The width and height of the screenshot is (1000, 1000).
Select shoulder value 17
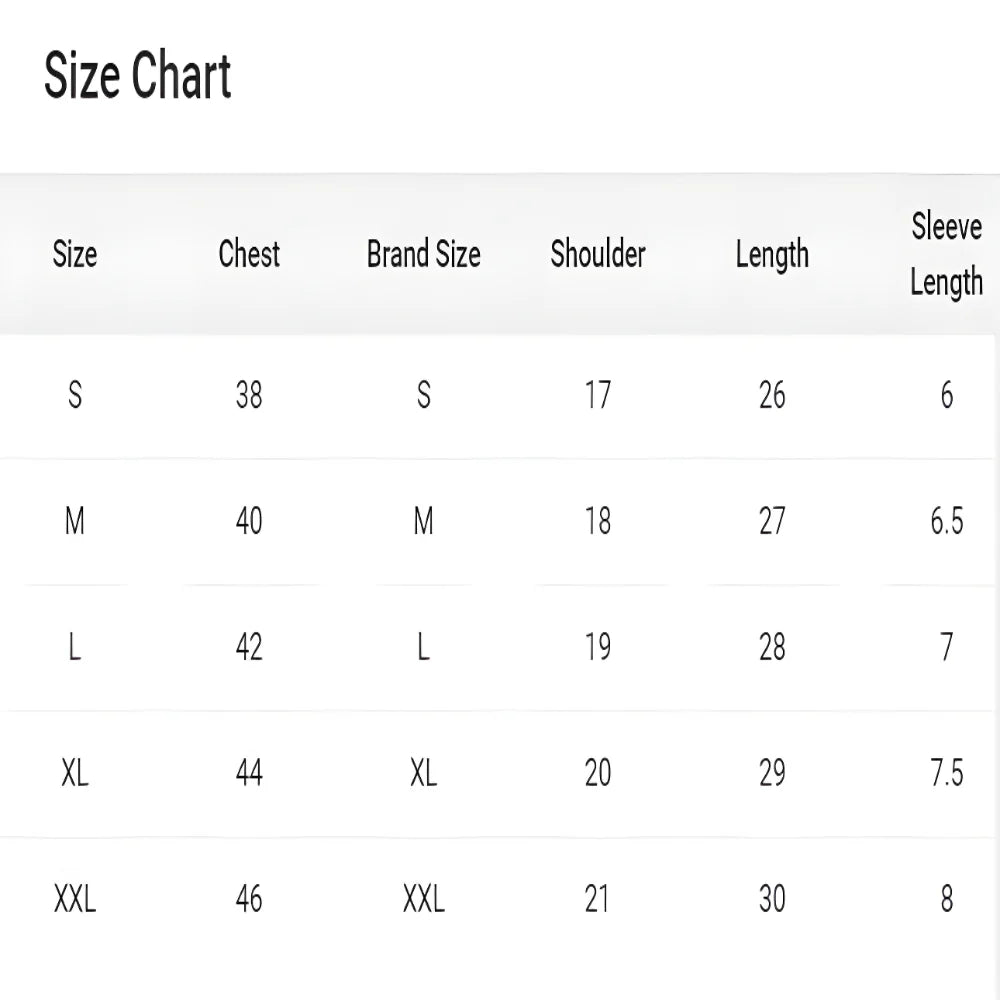[598, 396]
